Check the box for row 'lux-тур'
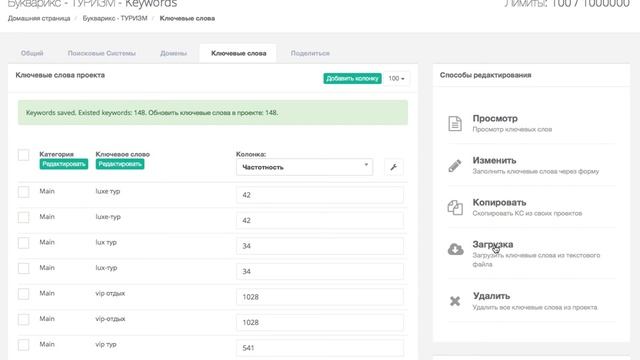The height and width of the screenshot is (360, 640). coord(23,268)
